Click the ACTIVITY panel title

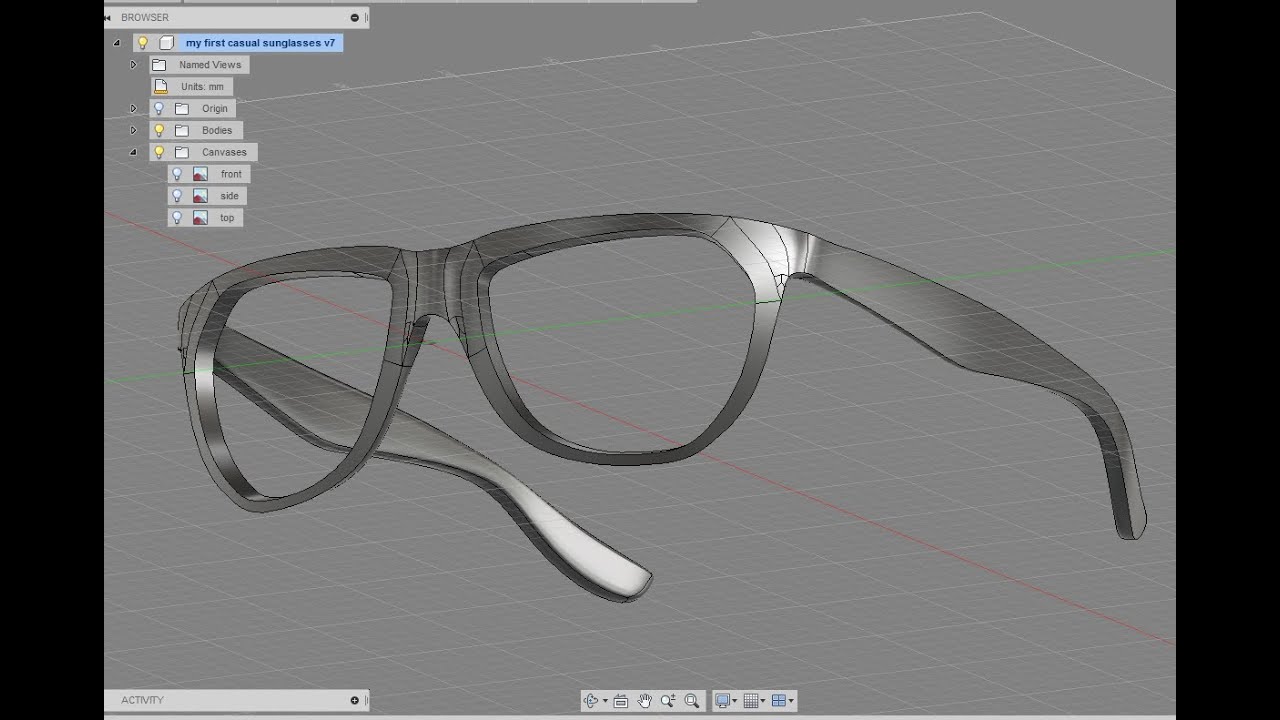pyautogui.click(x=142, y=700)
